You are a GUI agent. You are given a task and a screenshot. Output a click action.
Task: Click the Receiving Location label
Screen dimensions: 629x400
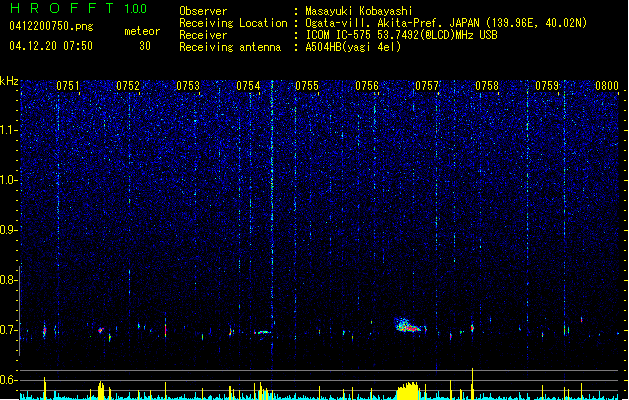[233, 23]
